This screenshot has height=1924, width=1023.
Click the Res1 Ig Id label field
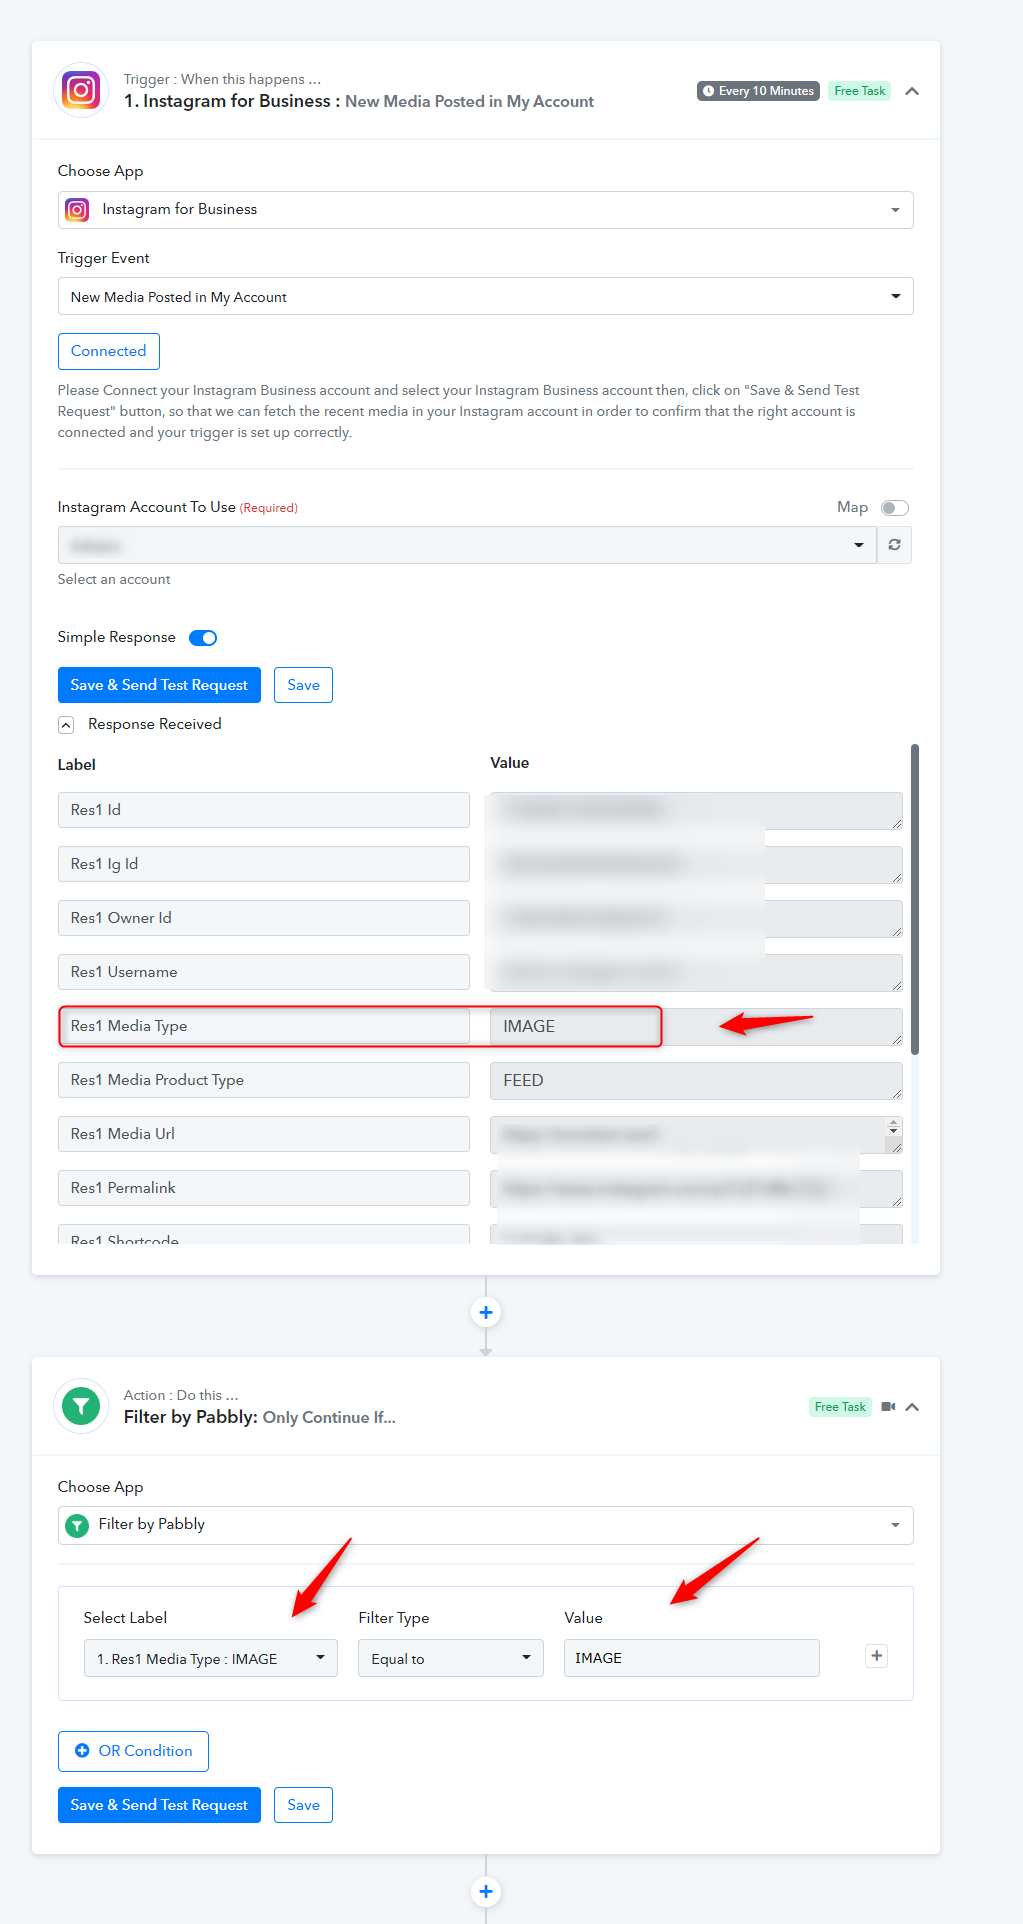(264, 864)
